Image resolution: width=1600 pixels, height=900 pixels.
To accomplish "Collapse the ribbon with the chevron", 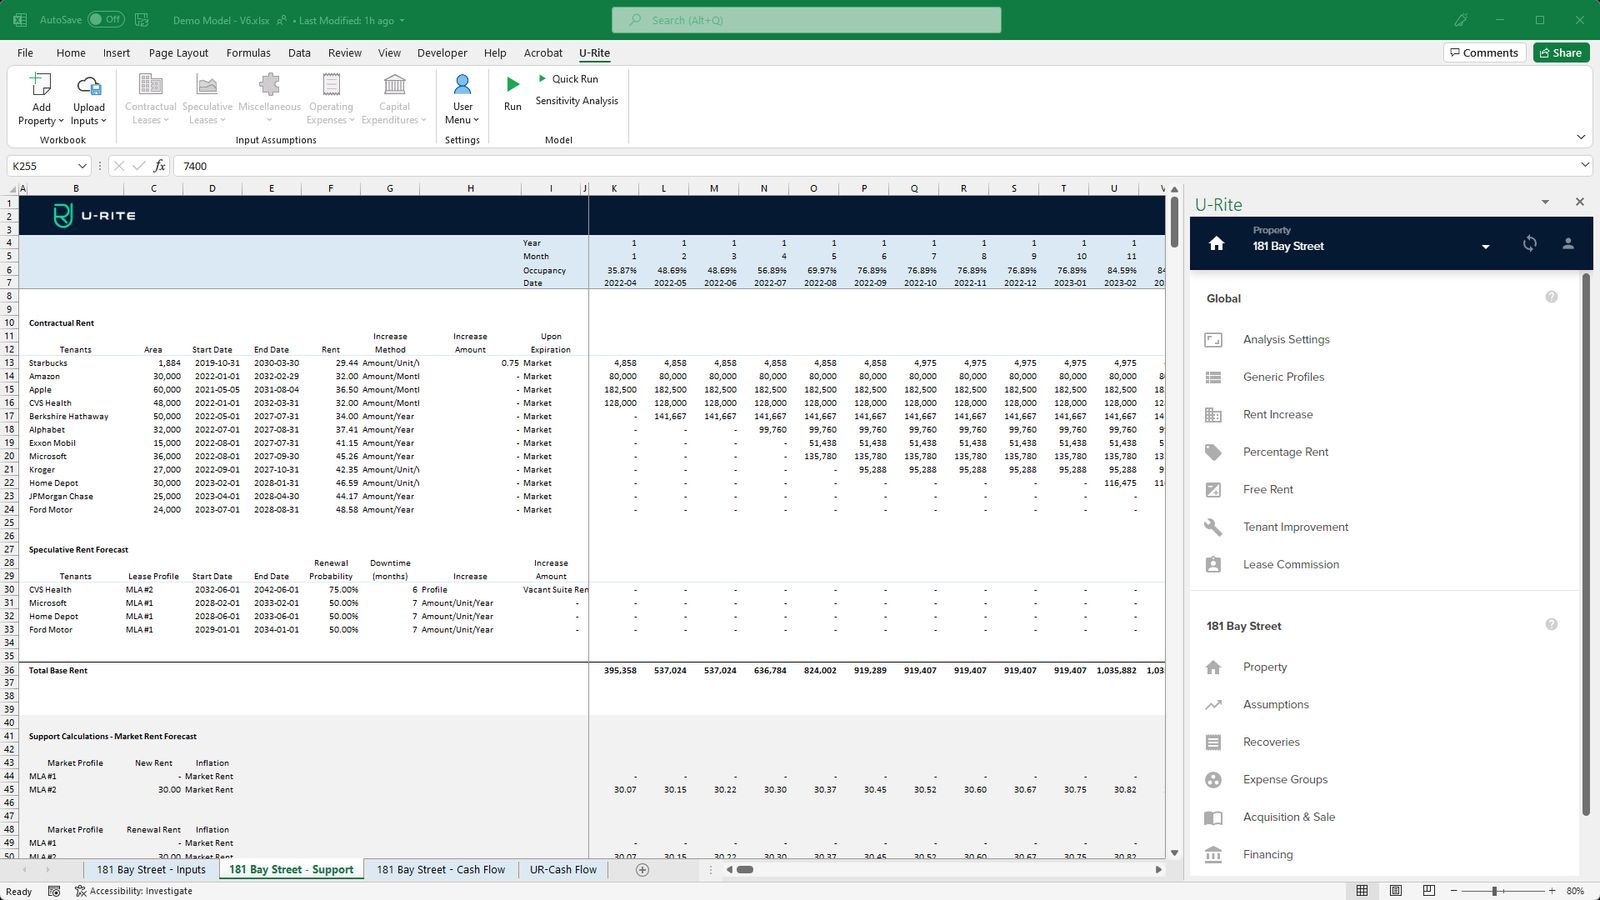I will (1580, 137).
